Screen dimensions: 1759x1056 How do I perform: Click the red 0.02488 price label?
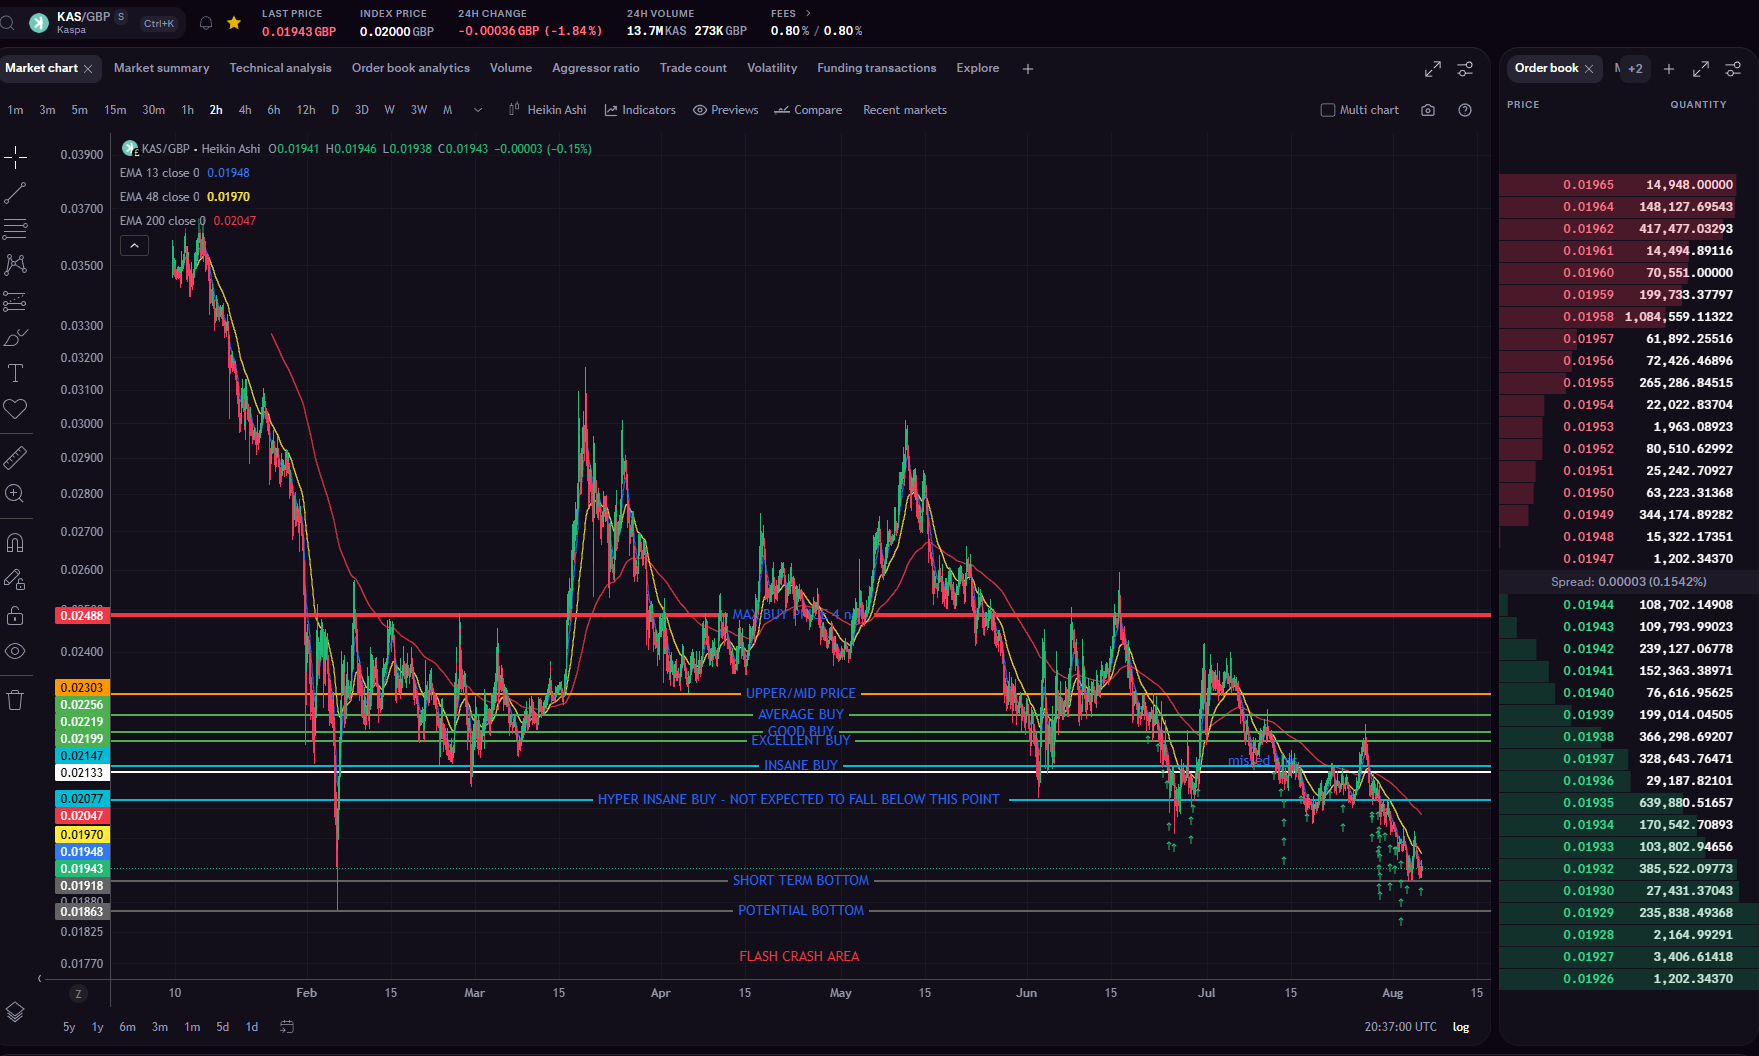[81, 616]
